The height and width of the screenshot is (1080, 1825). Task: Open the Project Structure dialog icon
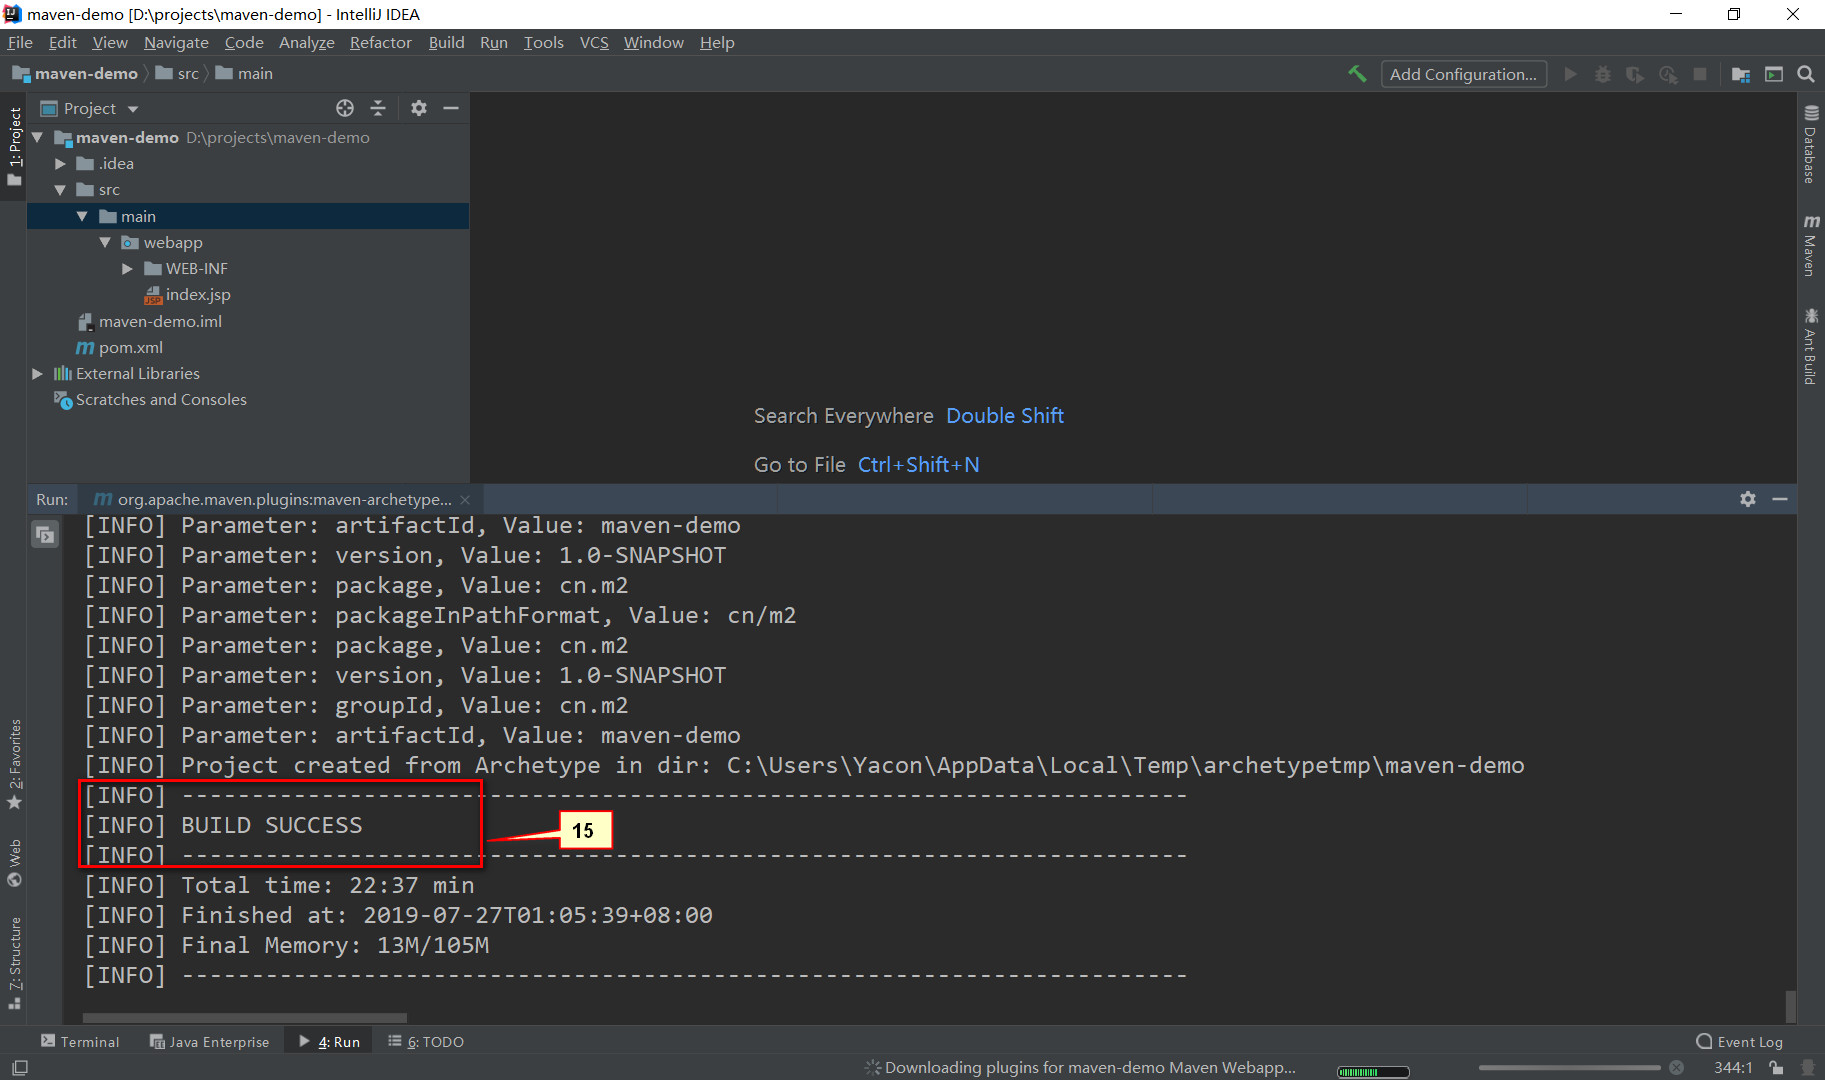point(1741,74)
